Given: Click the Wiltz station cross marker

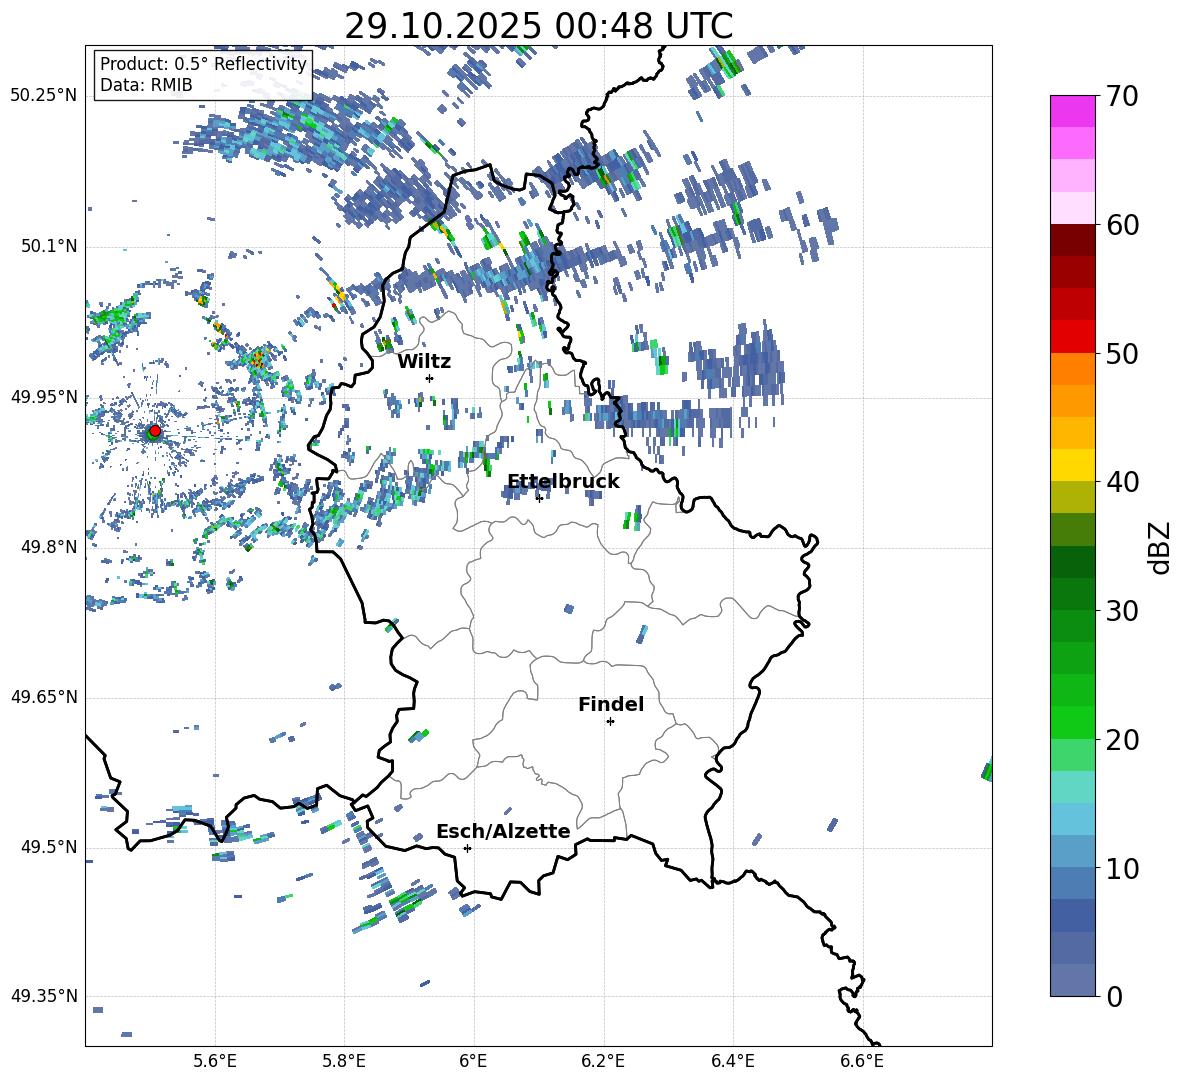Looking at the screenshot, I should (430, 378).
